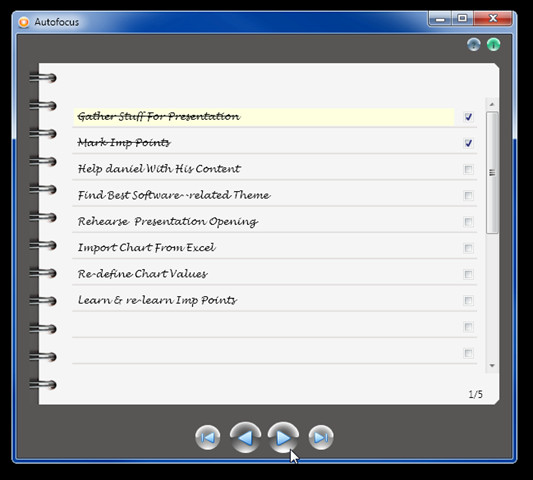Minimize the Autofocus window
This screenshot has height=480, width=533.
(x=440, y=18)
